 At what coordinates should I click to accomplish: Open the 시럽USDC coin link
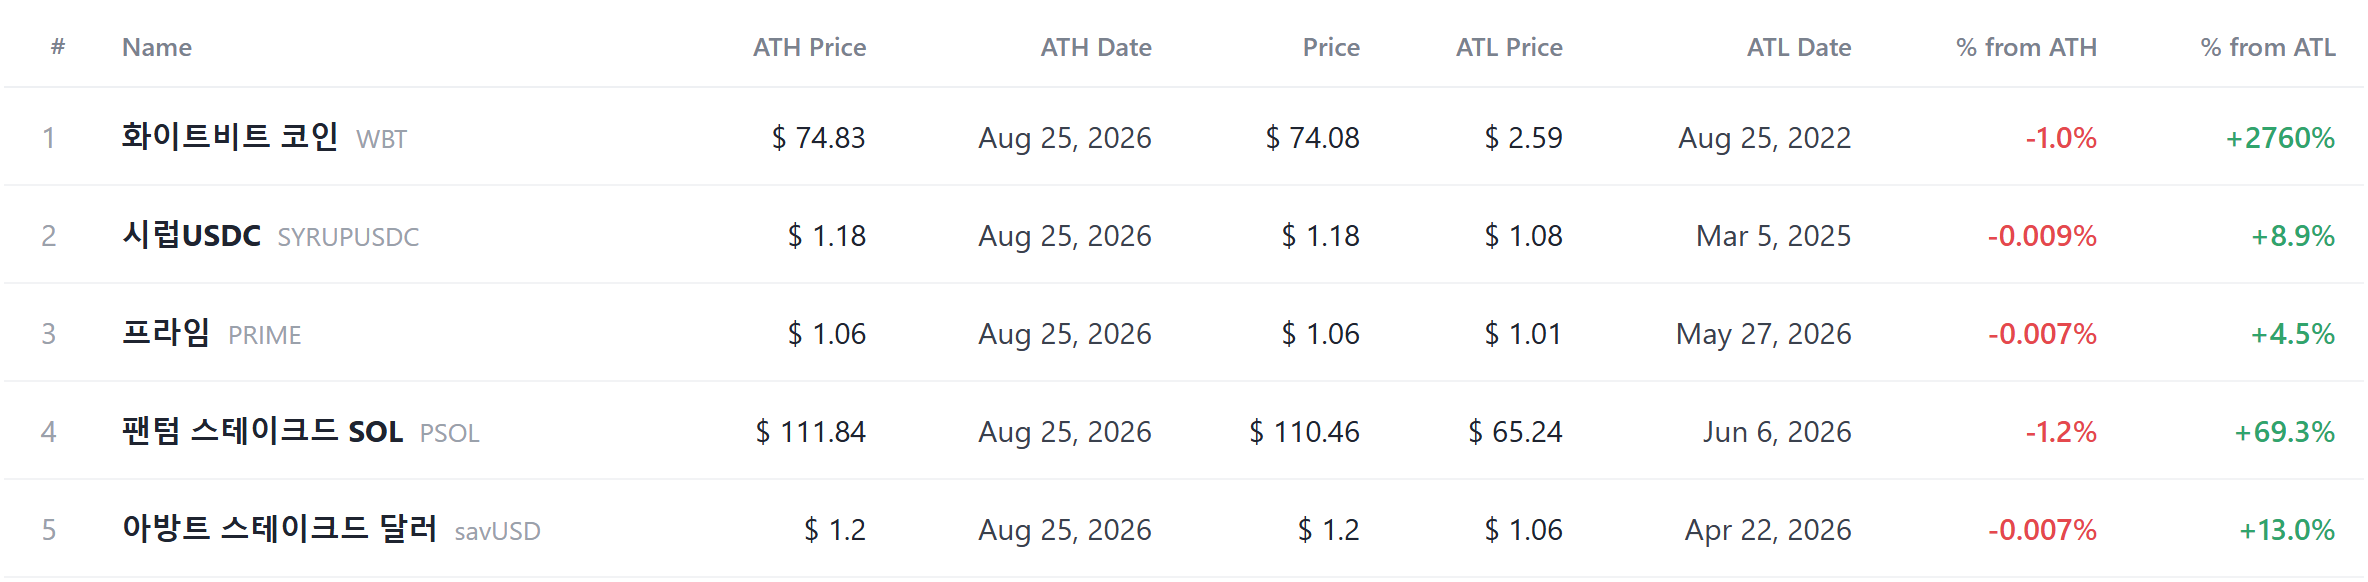(191, 235)
